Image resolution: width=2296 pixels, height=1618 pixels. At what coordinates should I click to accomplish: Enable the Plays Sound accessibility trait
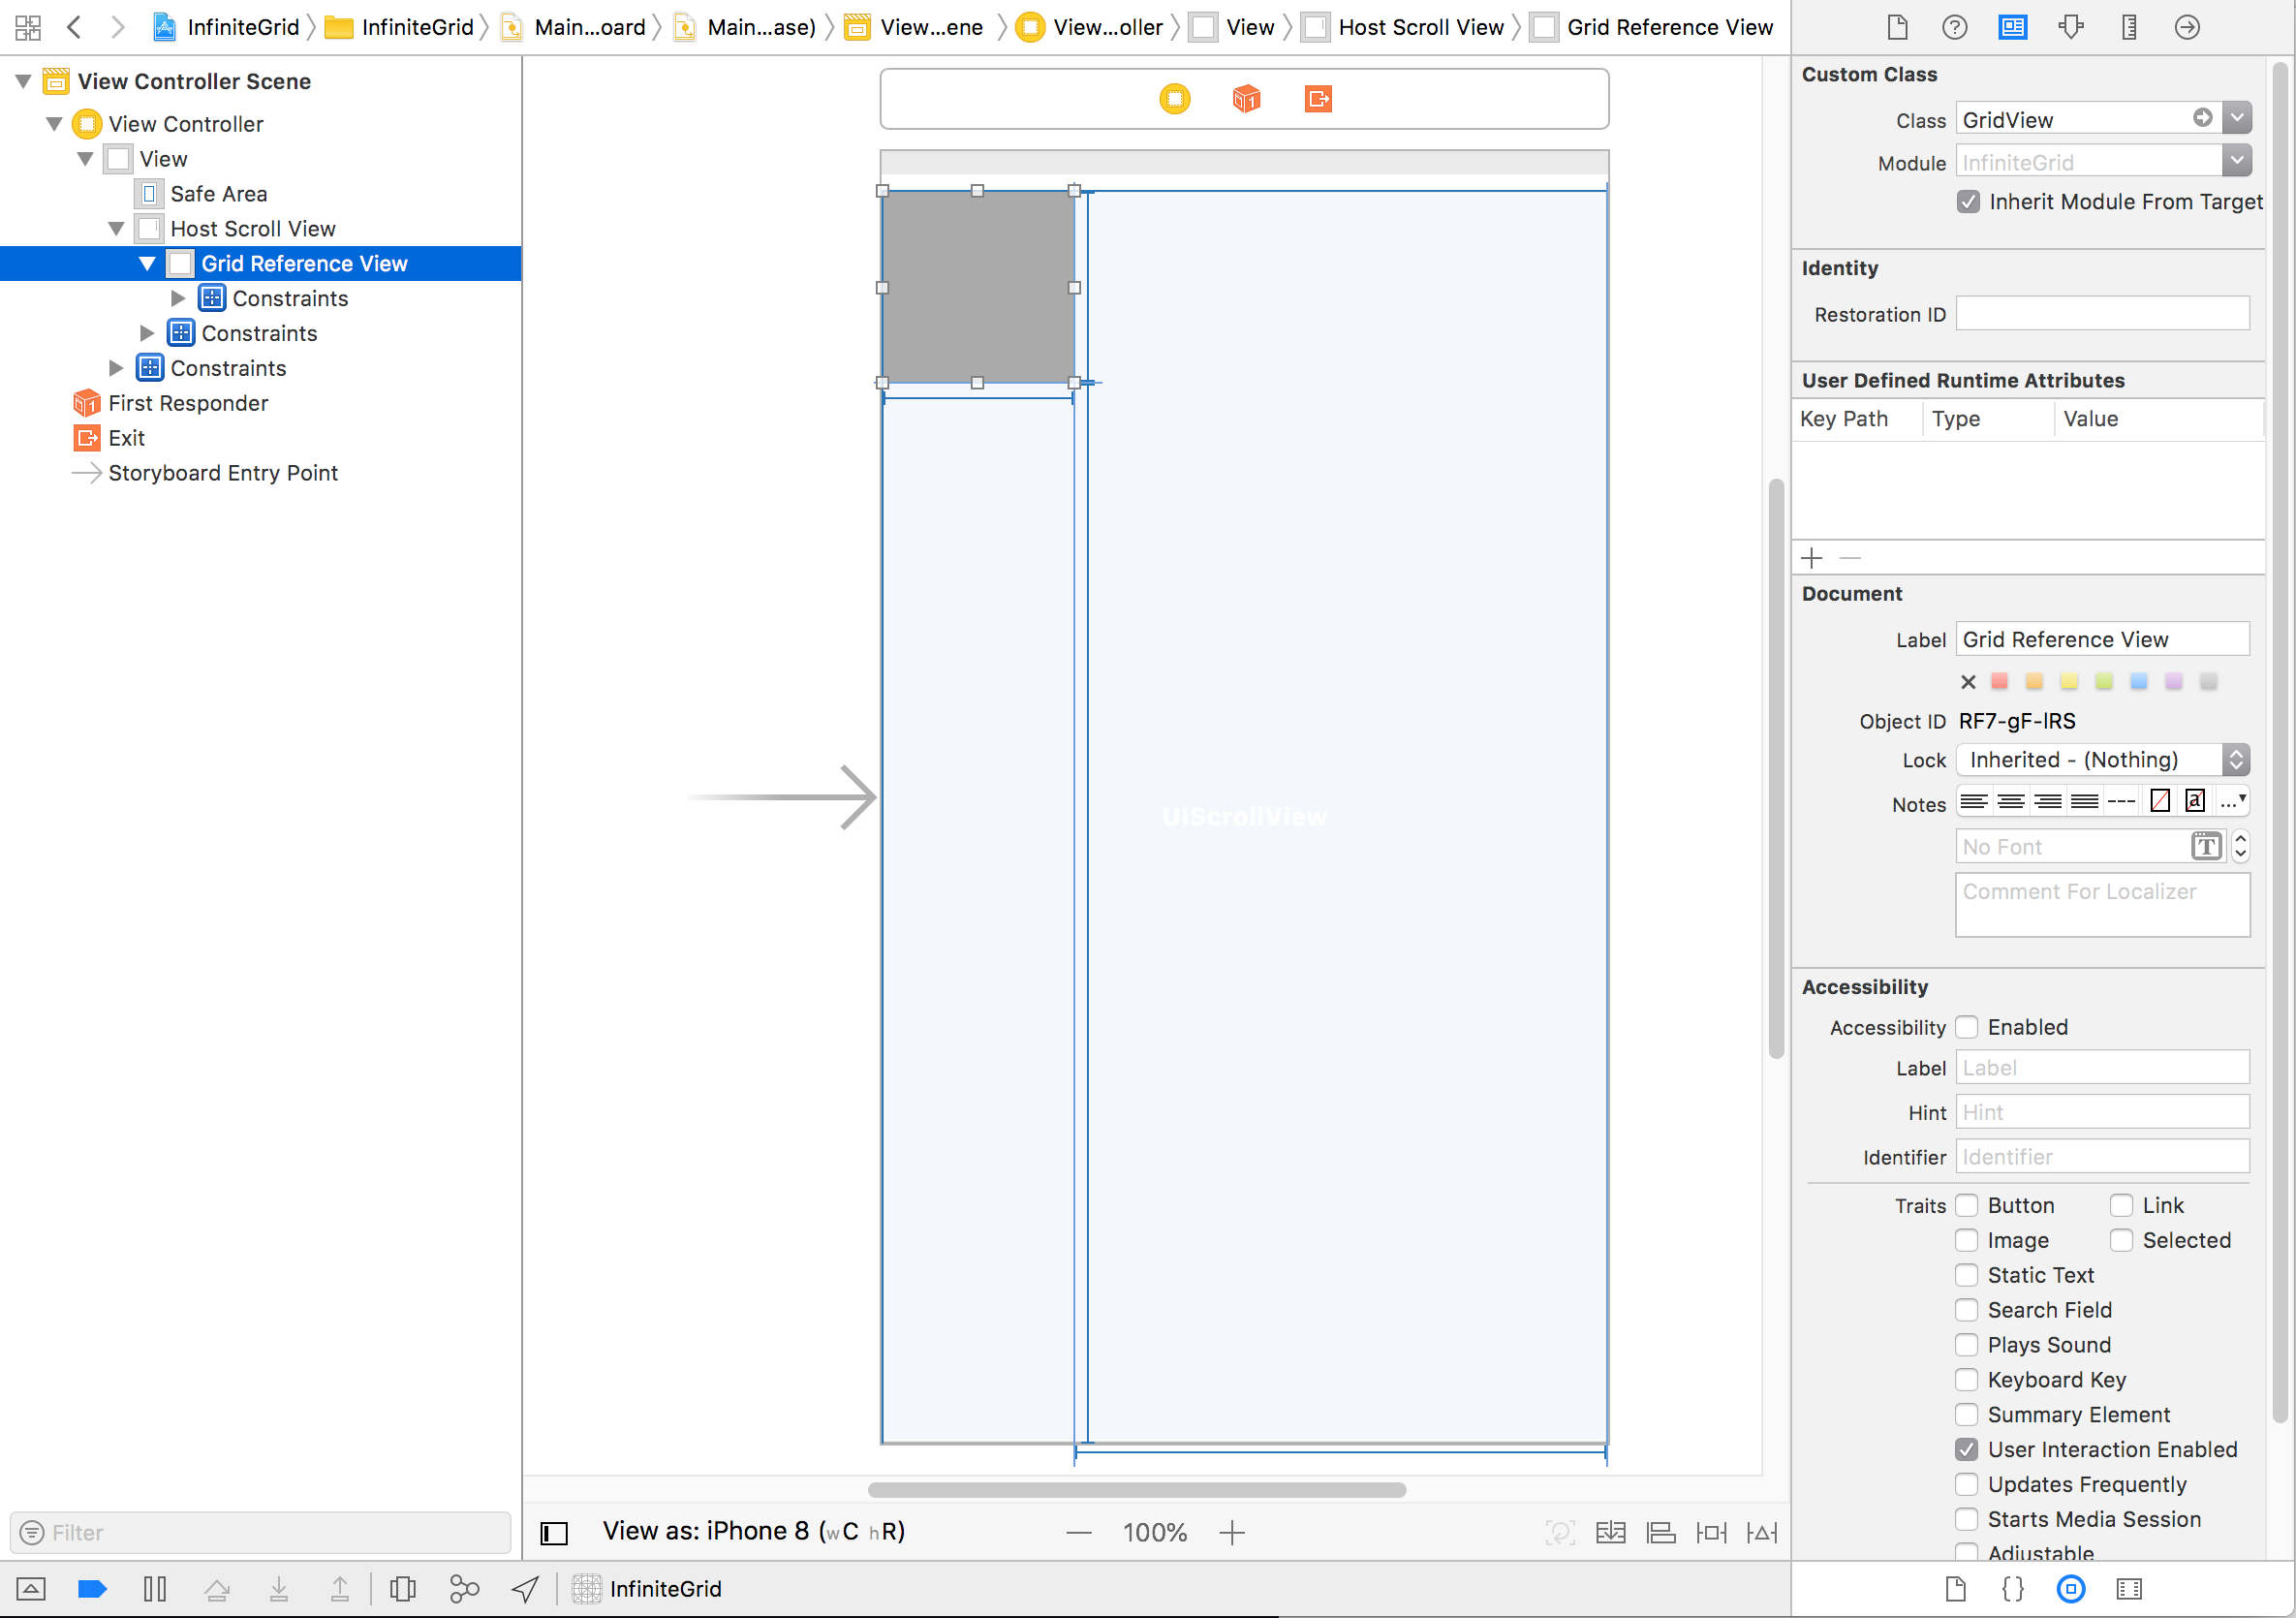pyautogui.click(x=1967, y=1345)
